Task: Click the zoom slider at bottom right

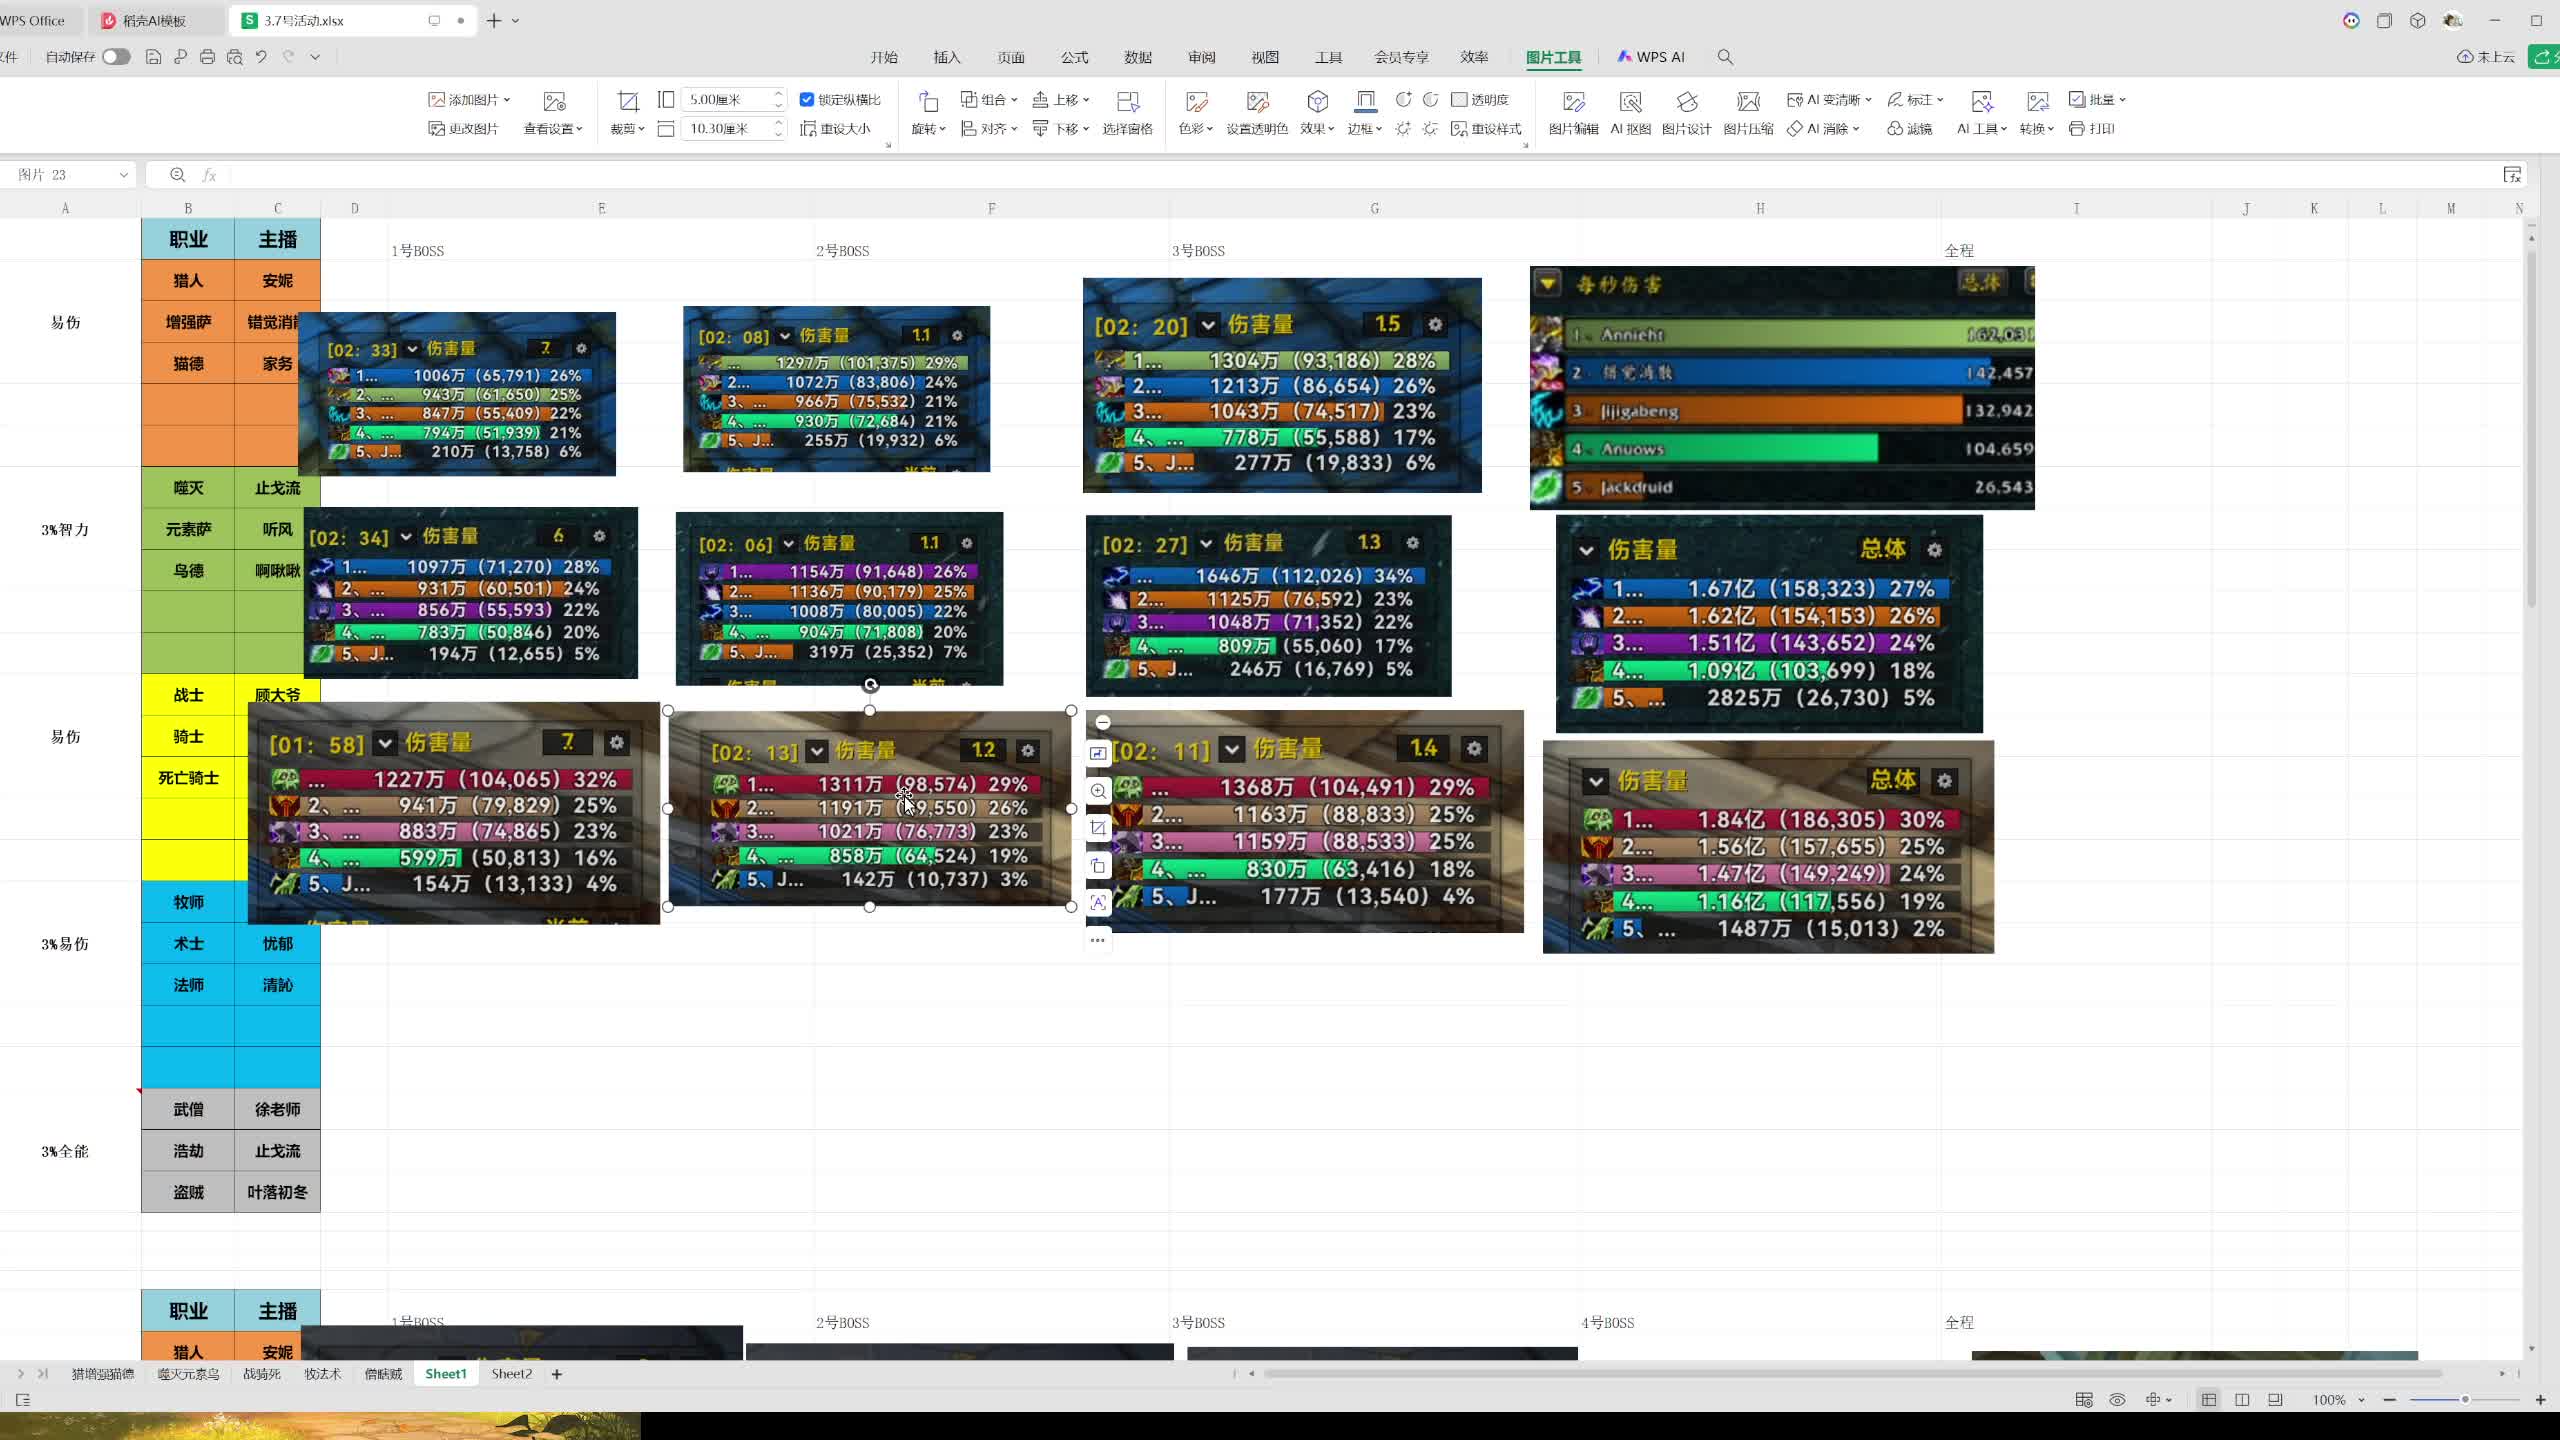Action: 2464,1400
